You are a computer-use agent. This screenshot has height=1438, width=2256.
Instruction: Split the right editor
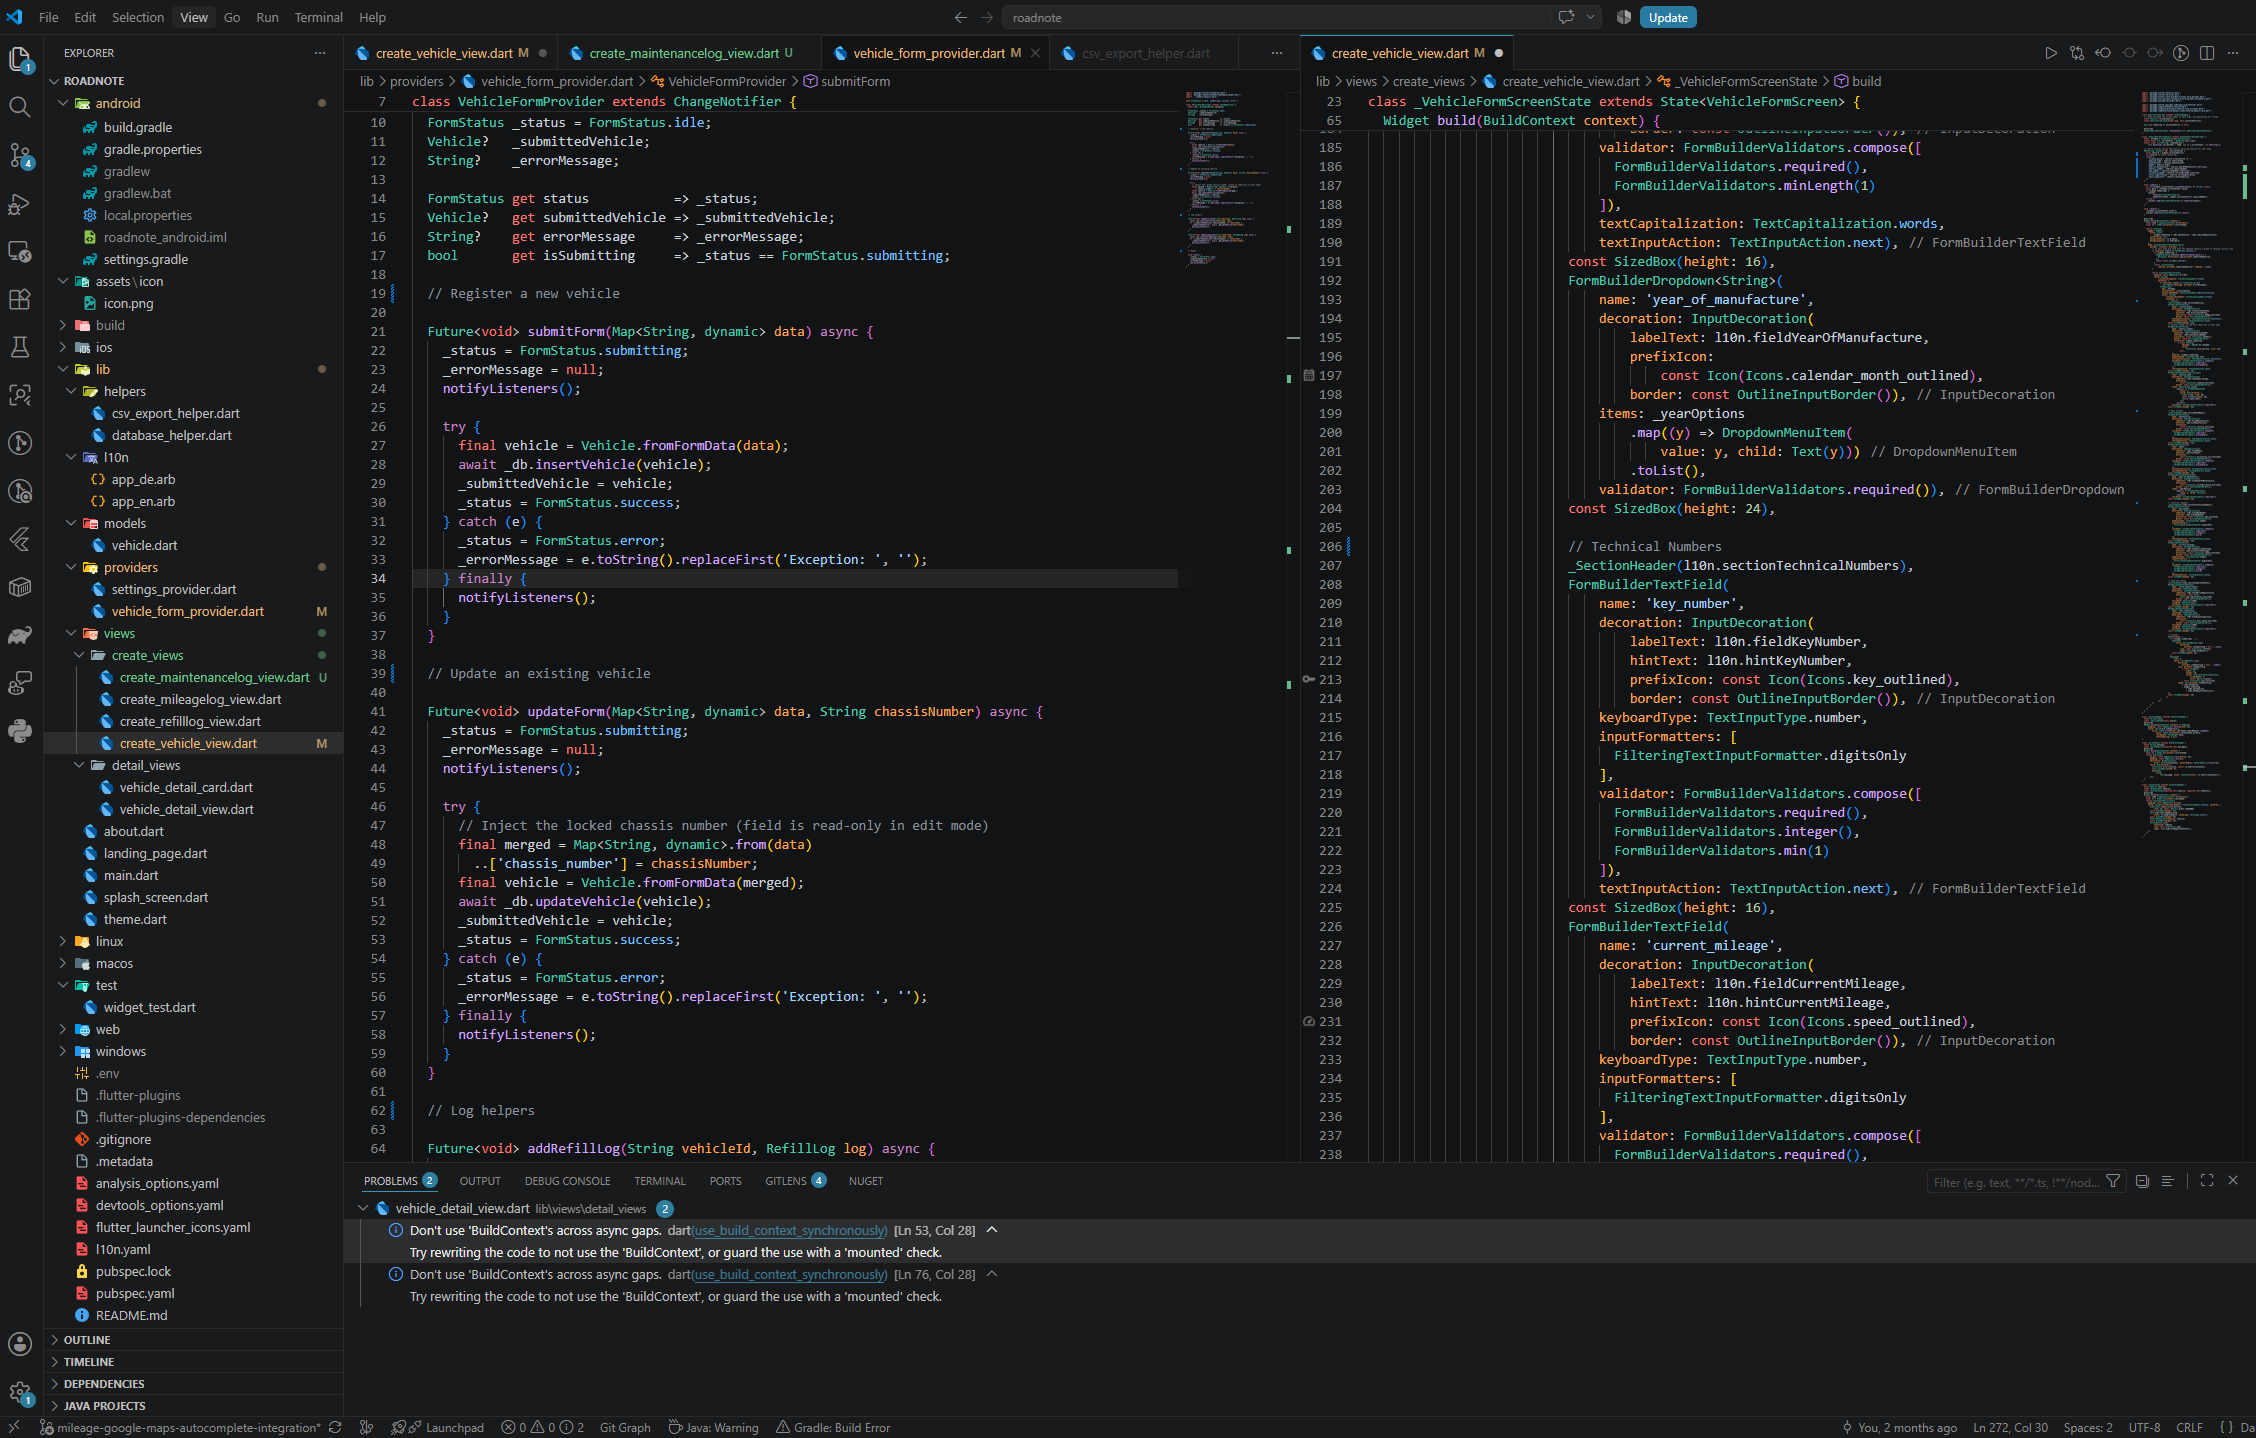(2207, 53)
